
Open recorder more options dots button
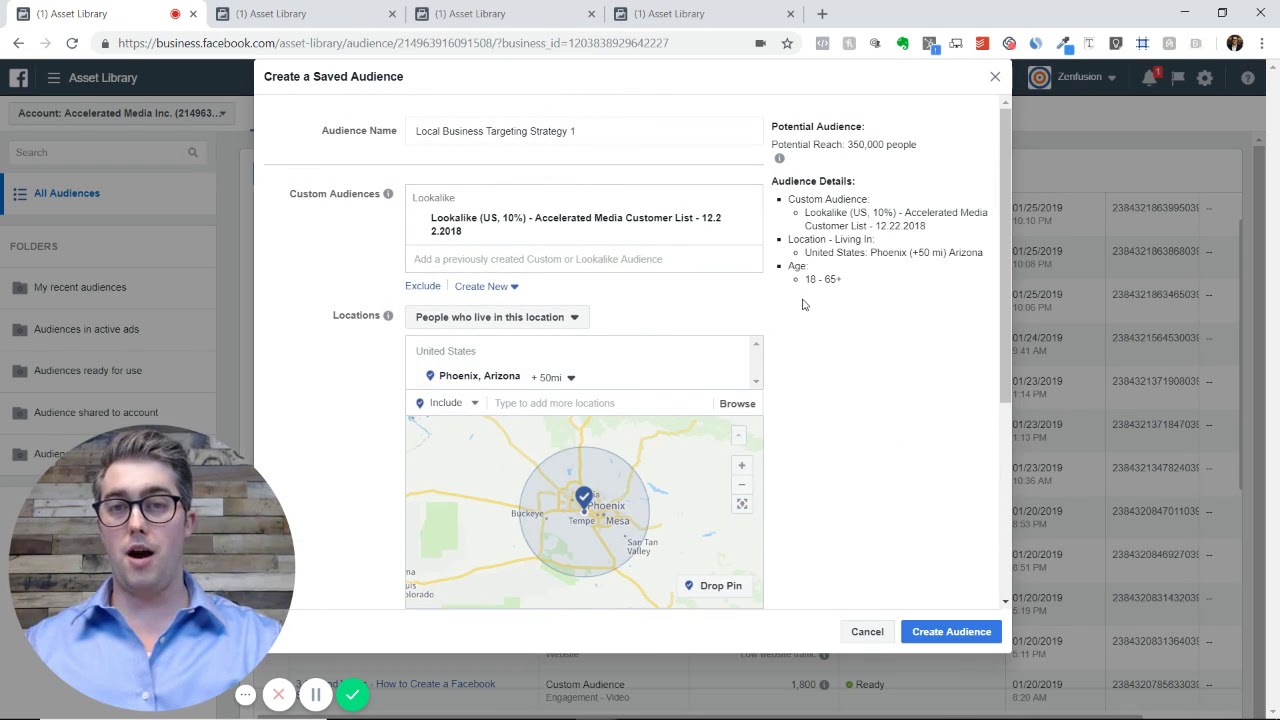click(x=245, y=695)
